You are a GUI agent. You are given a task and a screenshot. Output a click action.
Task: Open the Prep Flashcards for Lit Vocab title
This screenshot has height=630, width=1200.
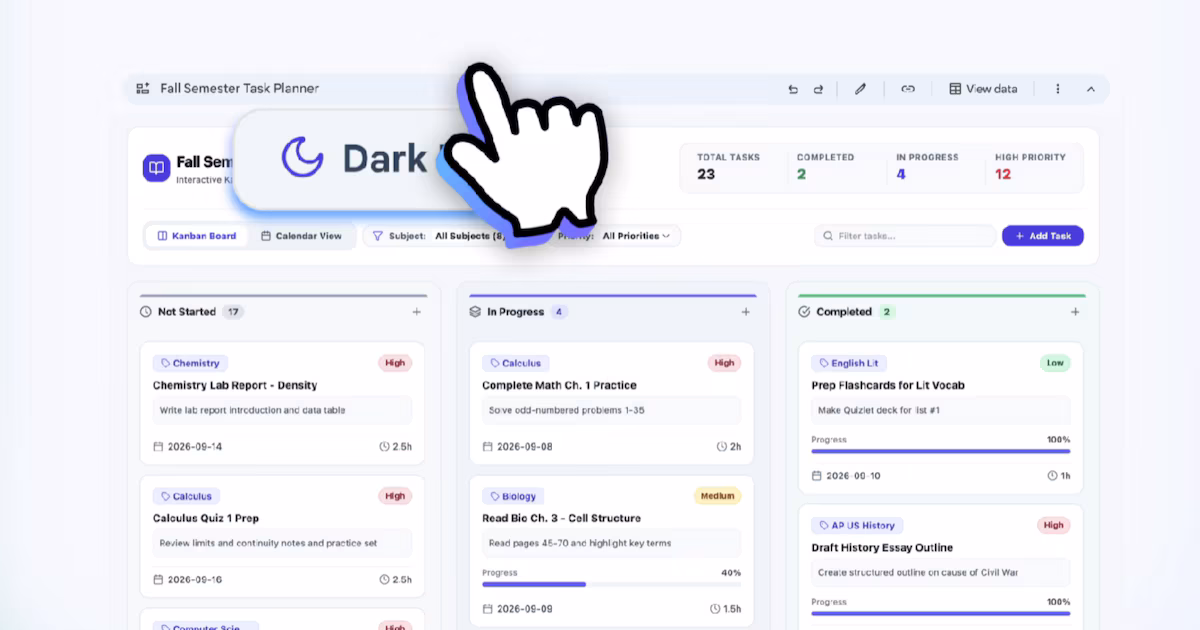pyautogui.click(x=888, y=385)
